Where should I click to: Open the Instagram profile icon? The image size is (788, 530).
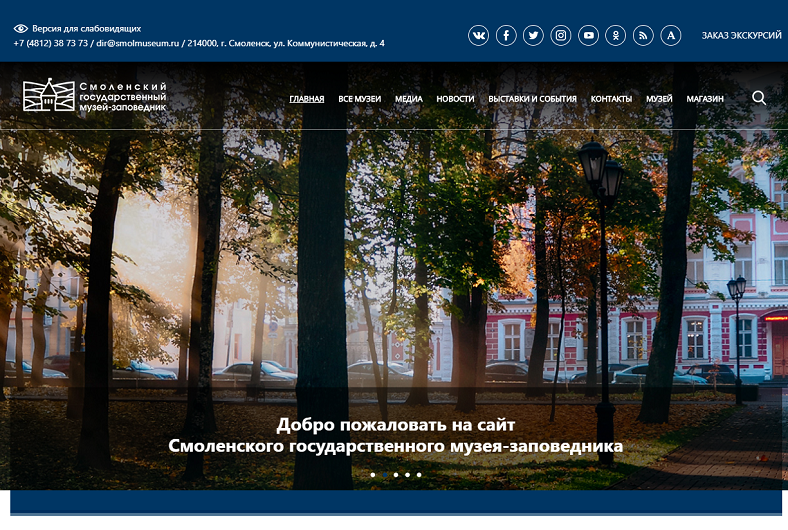pyautogui.click(x=561, y=36)
